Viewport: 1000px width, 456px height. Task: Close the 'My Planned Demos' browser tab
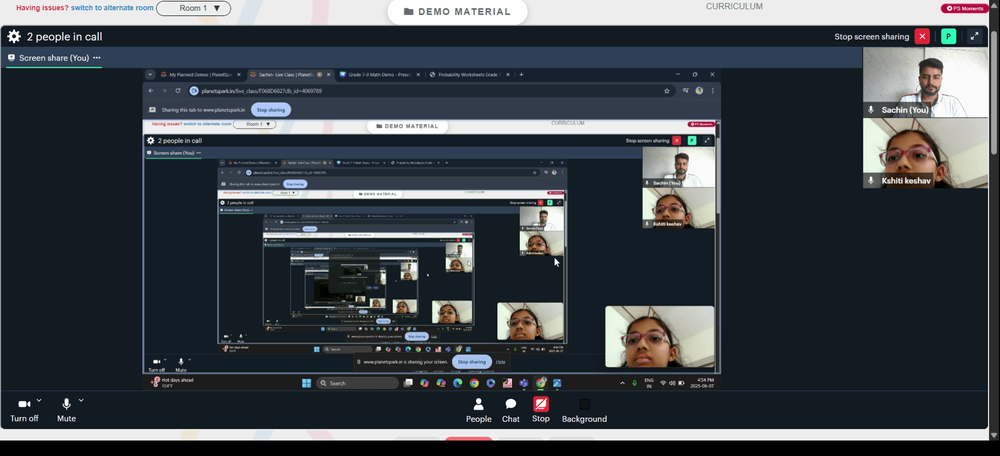tap(239, 75)
